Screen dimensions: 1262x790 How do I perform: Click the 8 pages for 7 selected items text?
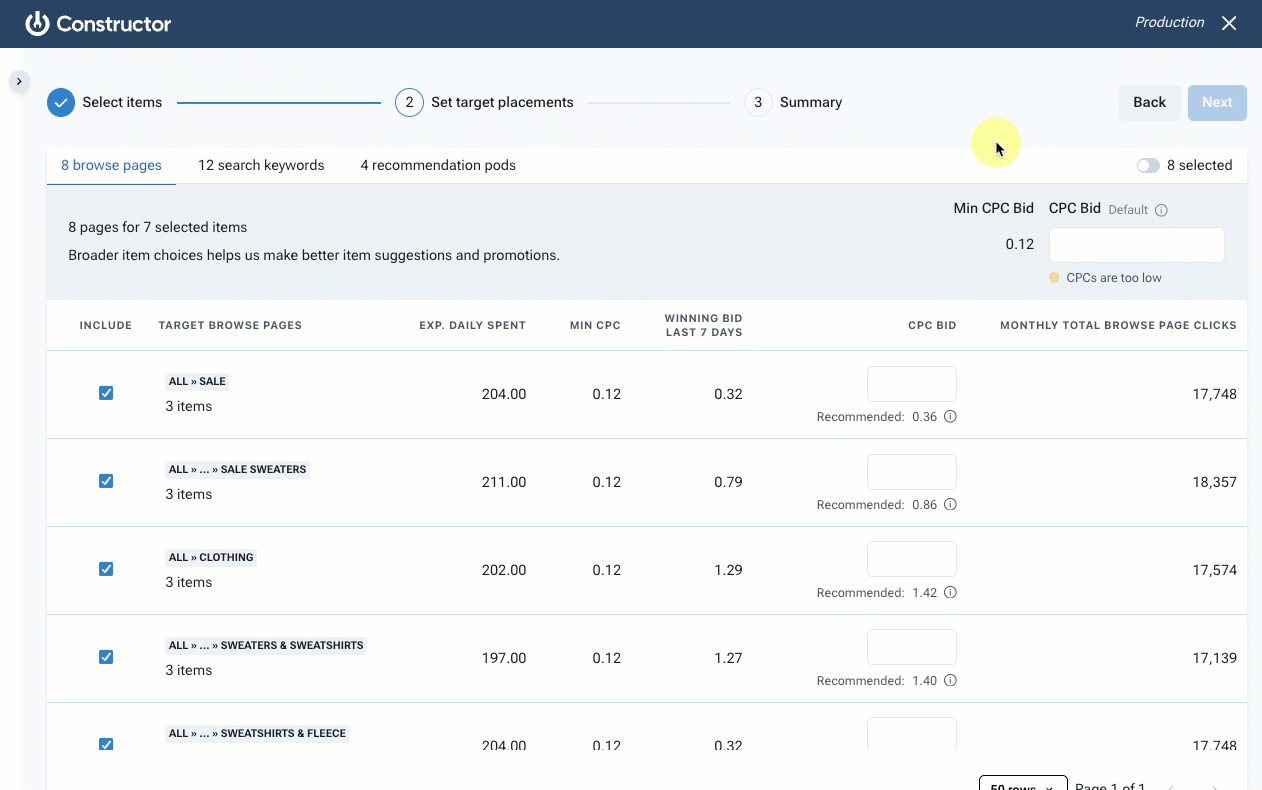click(158, 227)
